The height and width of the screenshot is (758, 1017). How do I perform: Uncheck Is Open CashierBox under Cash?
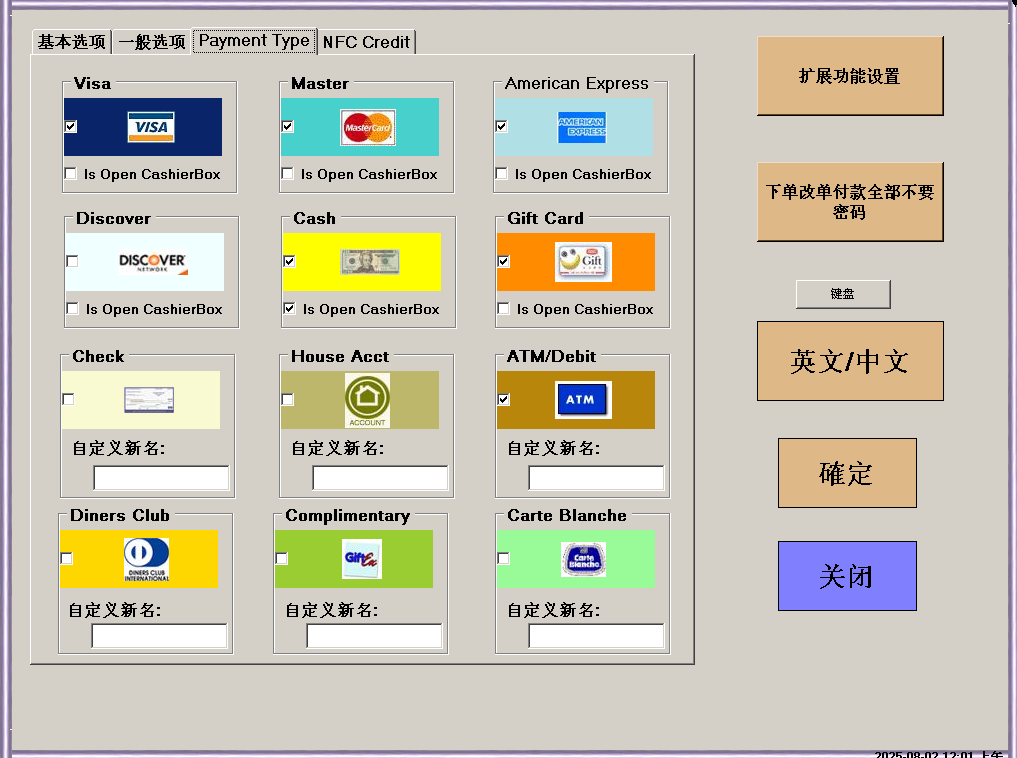pyautogui.click(x=289, y=309)
